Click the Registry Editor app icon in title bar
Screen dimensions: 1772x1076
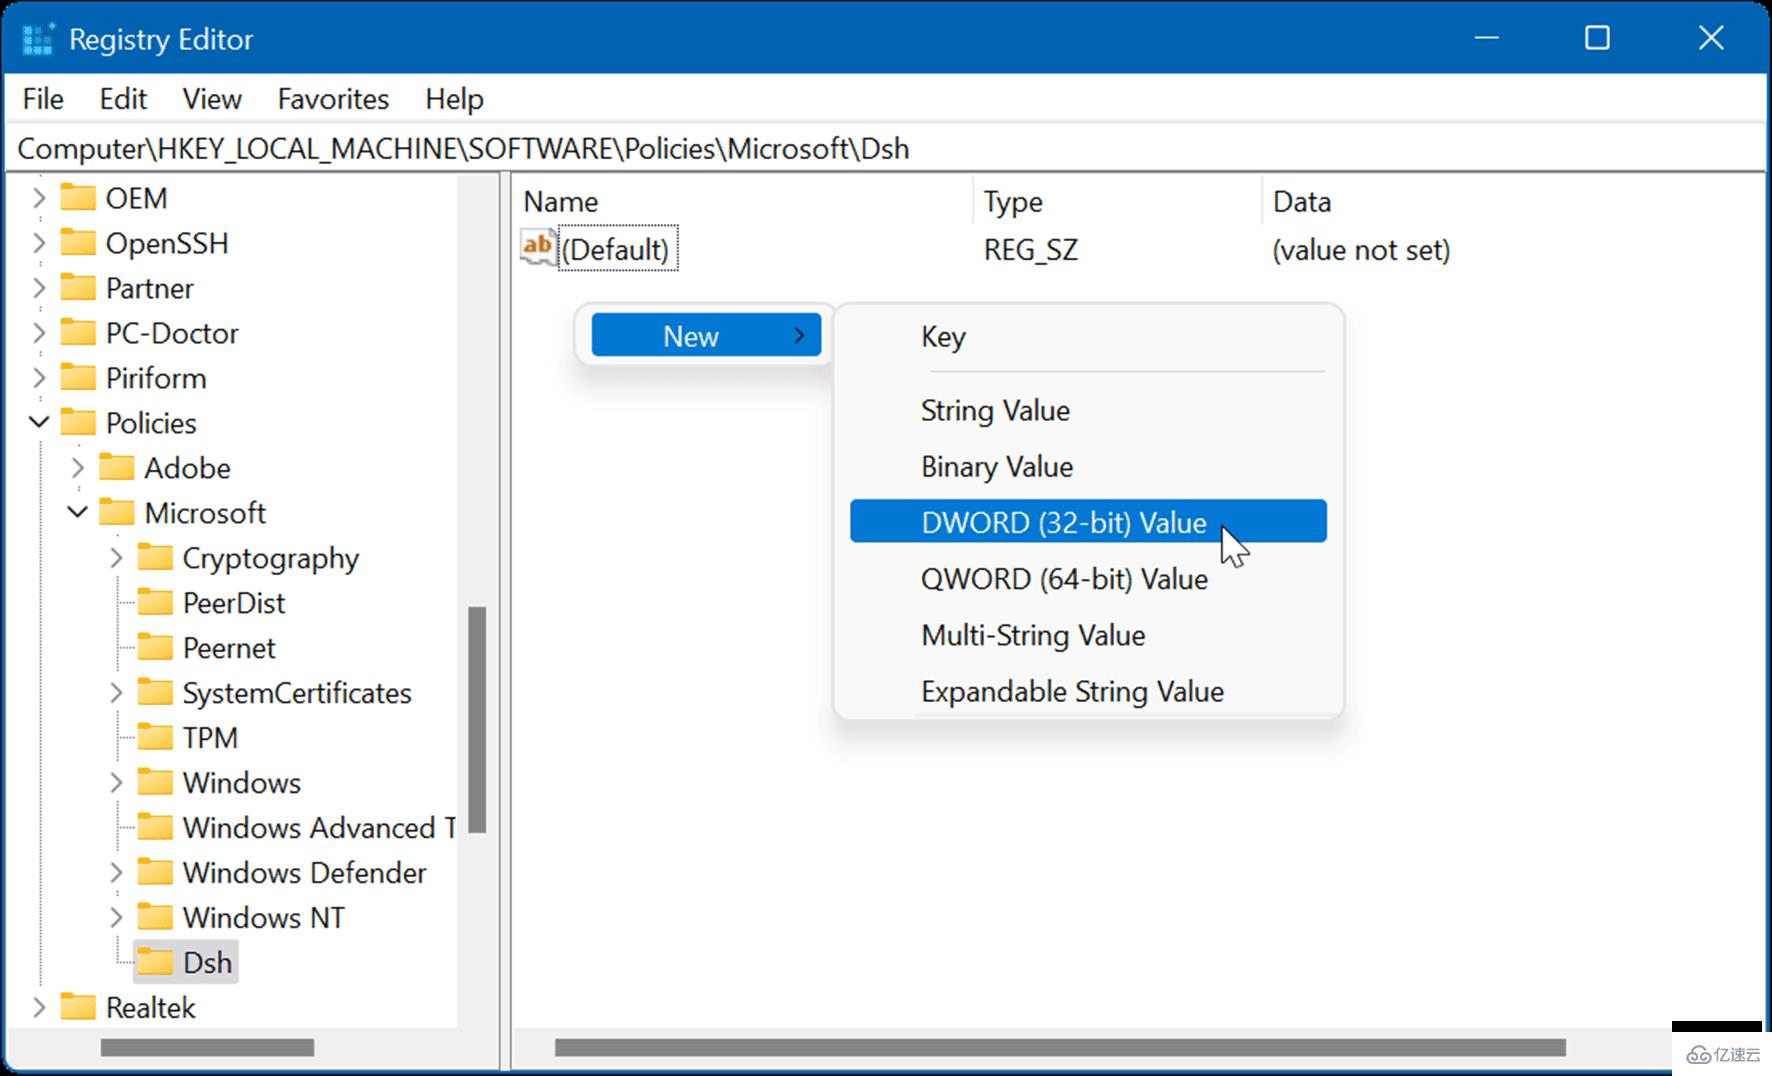(38, 39)
